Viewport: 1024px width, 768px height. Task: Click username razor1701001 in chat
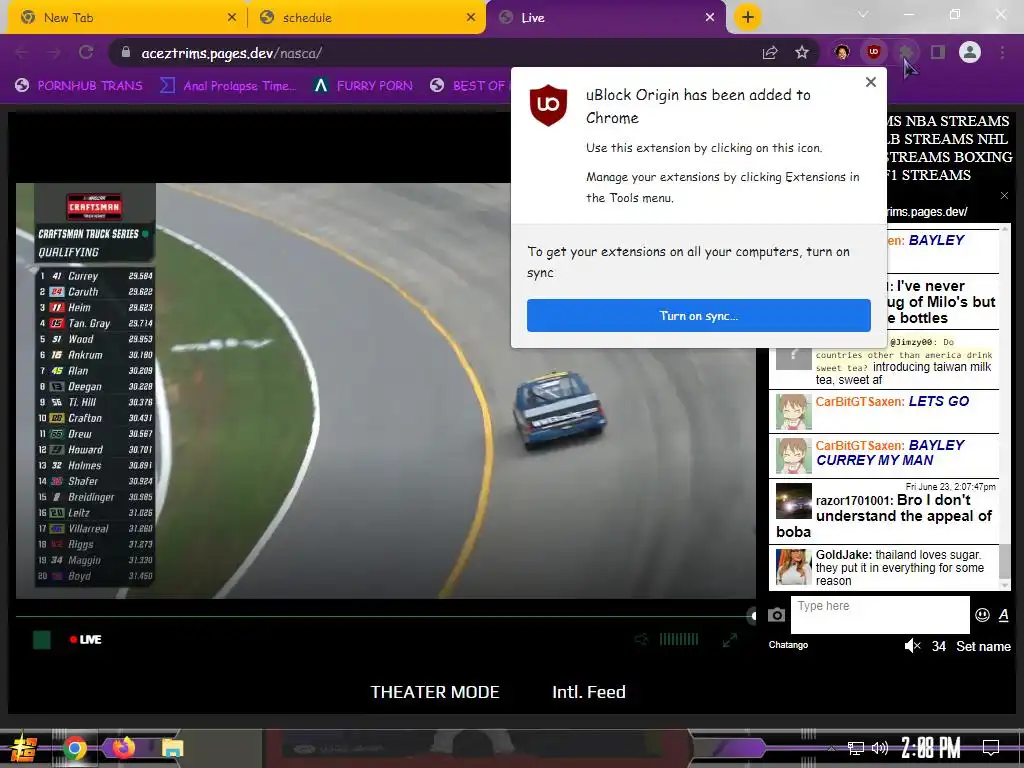point(854,501)
